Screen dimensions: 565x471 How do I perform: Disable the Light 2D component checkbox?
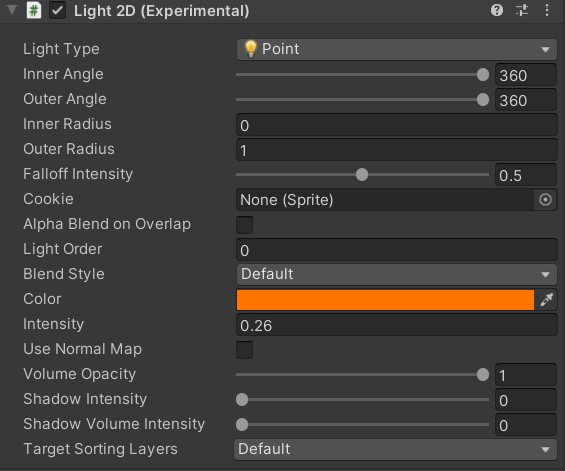57,10
